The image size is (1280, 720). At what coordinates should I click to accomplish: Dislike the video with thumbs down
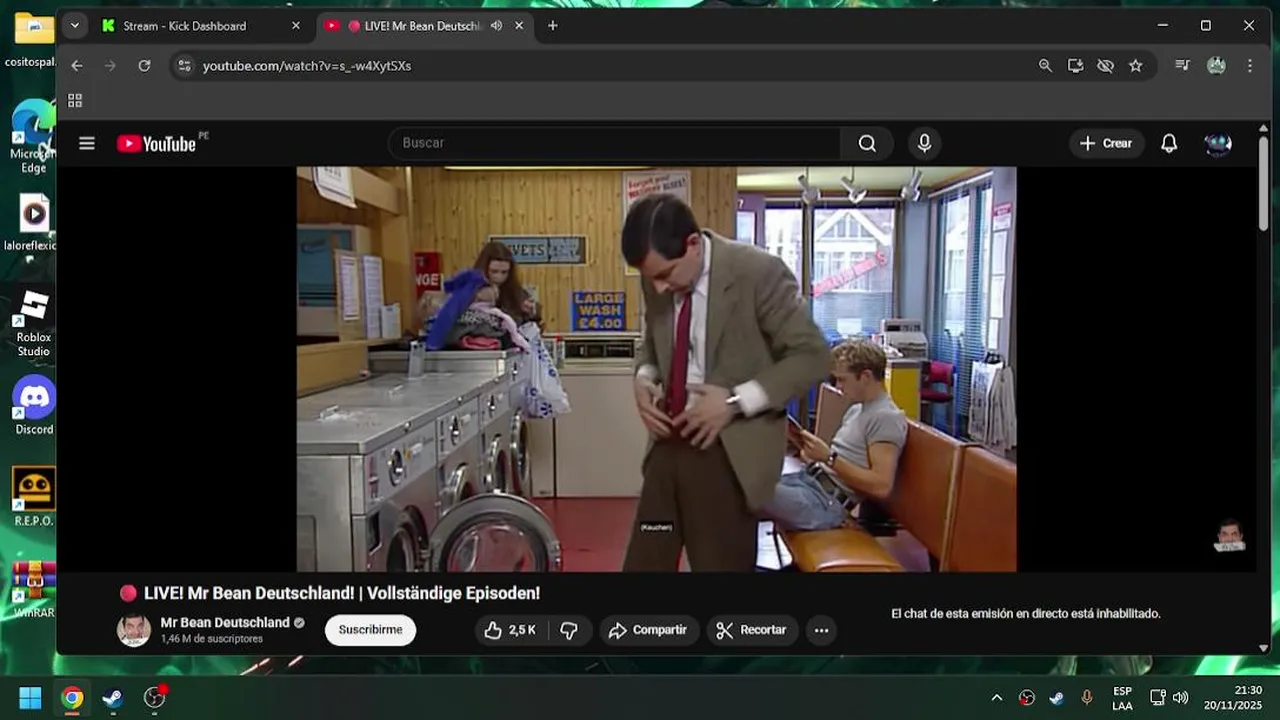pyautogui.click(x=569, y=630)
